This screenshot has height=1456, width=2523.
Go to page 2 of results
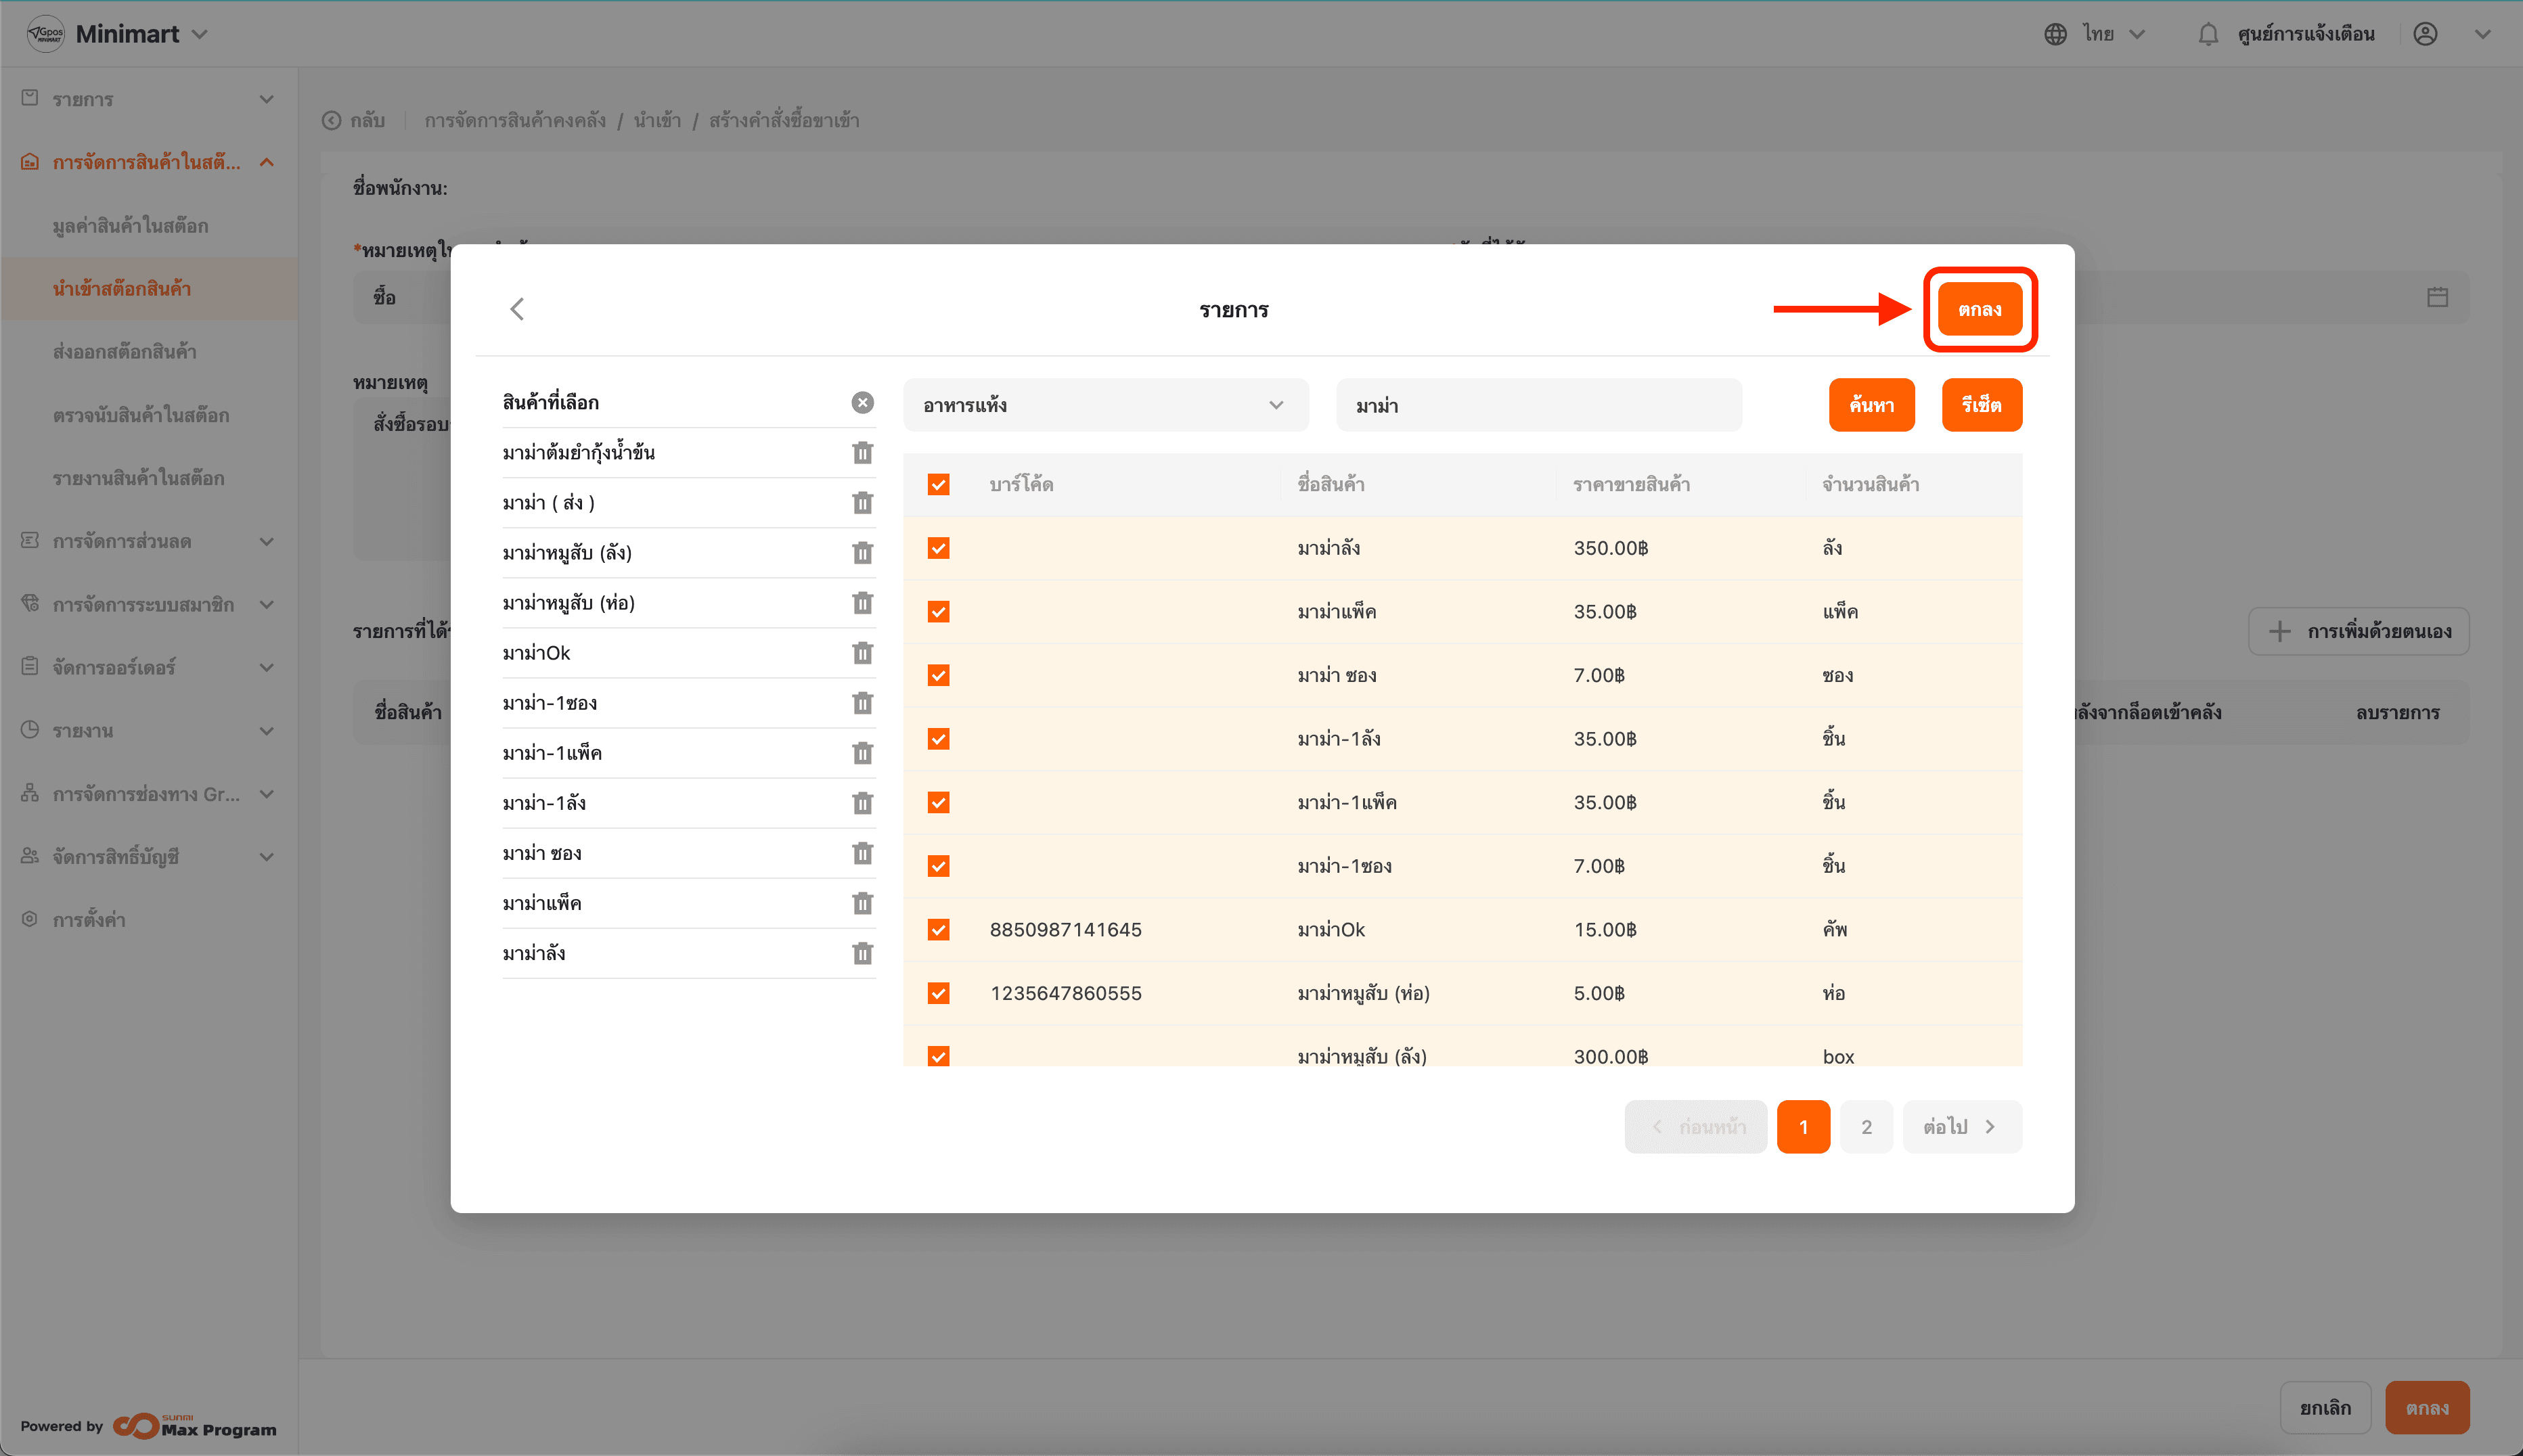[x=1866, y=1127]
